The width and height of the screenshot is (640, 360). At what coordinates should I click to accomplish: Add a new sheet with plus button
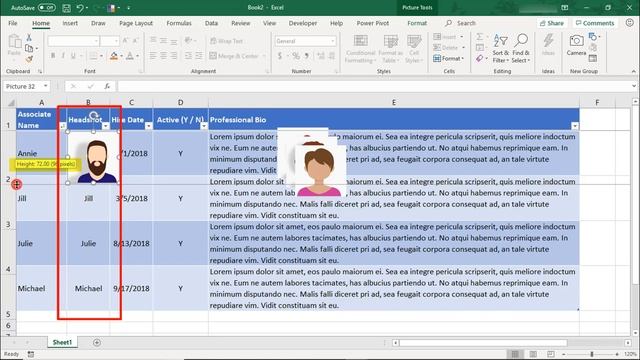(97, 342)
